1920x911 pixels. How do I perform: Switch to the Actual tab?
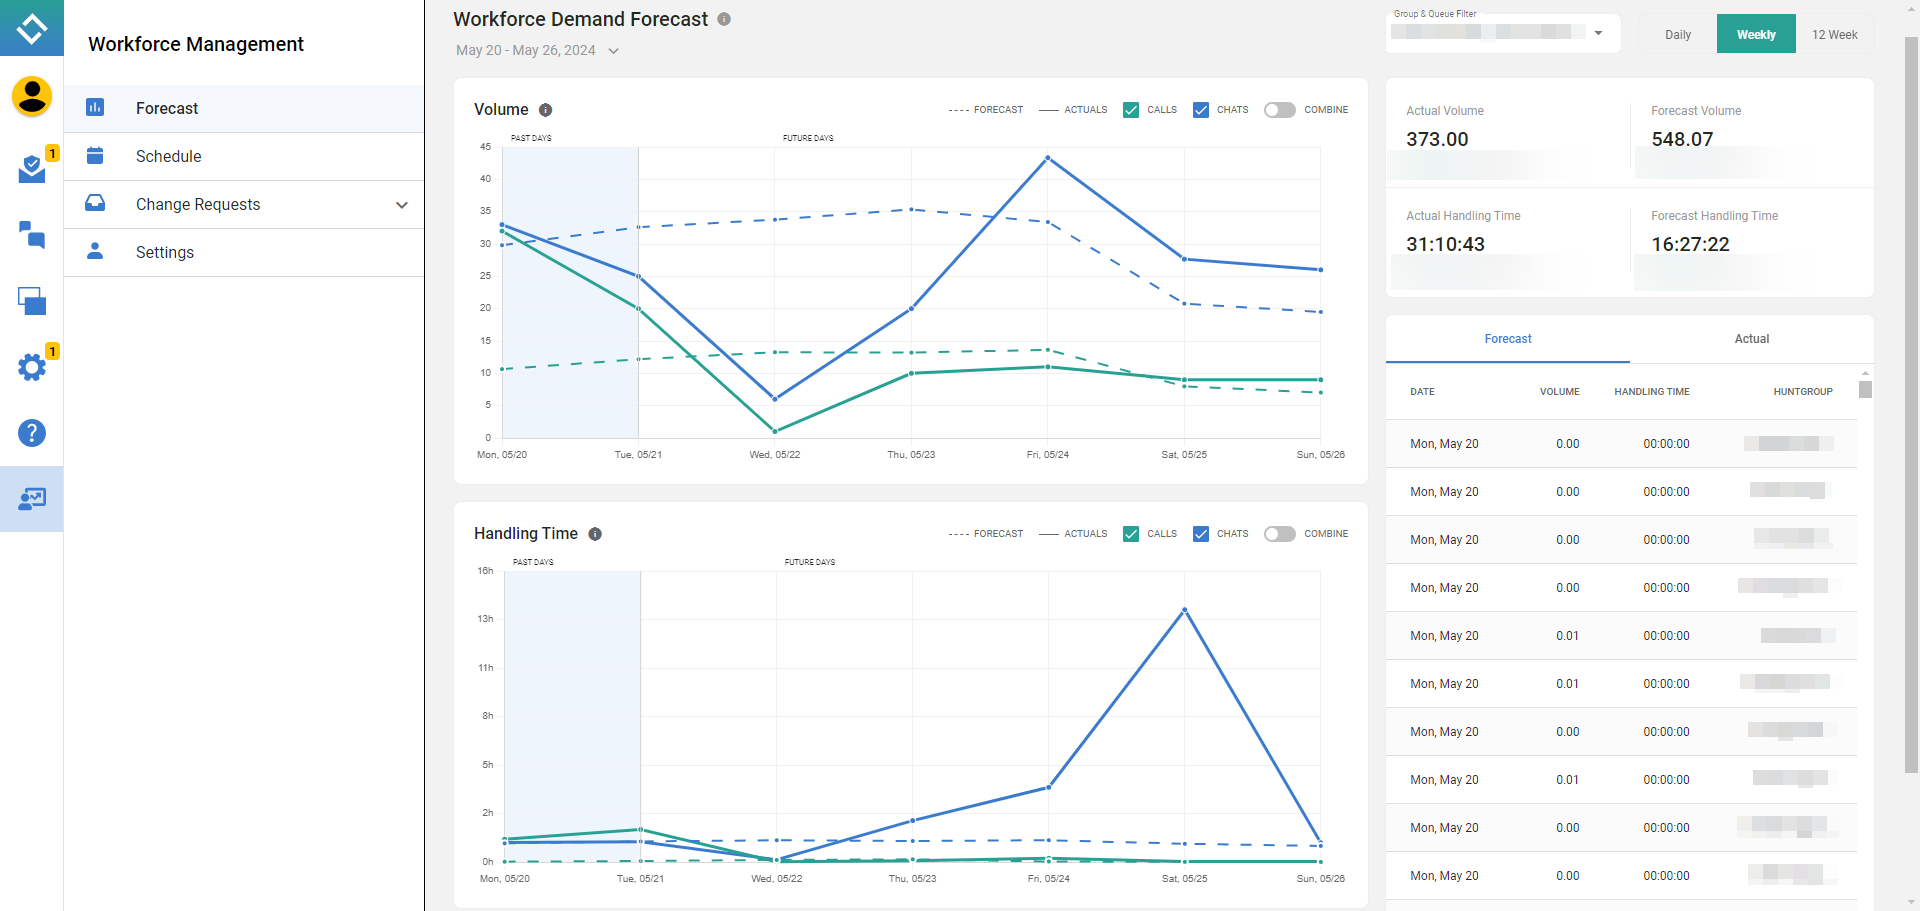(1751, 339)
